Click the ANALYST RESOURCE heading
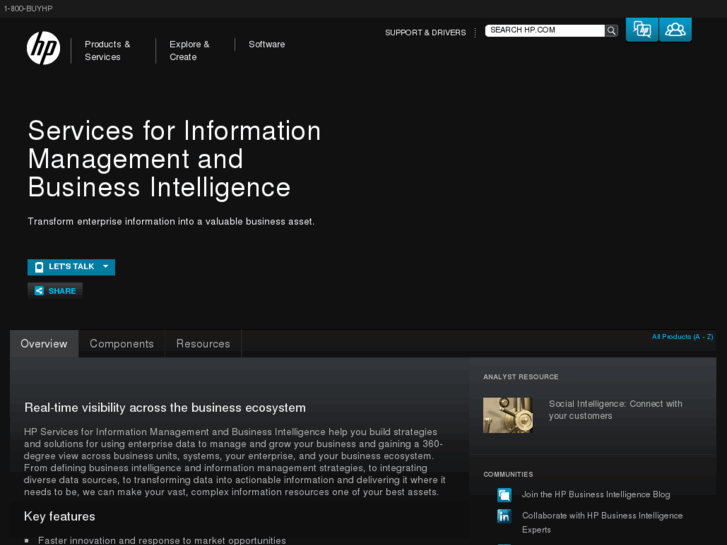The width and height of the screenshot is (727, 545). tap(521, 377)
